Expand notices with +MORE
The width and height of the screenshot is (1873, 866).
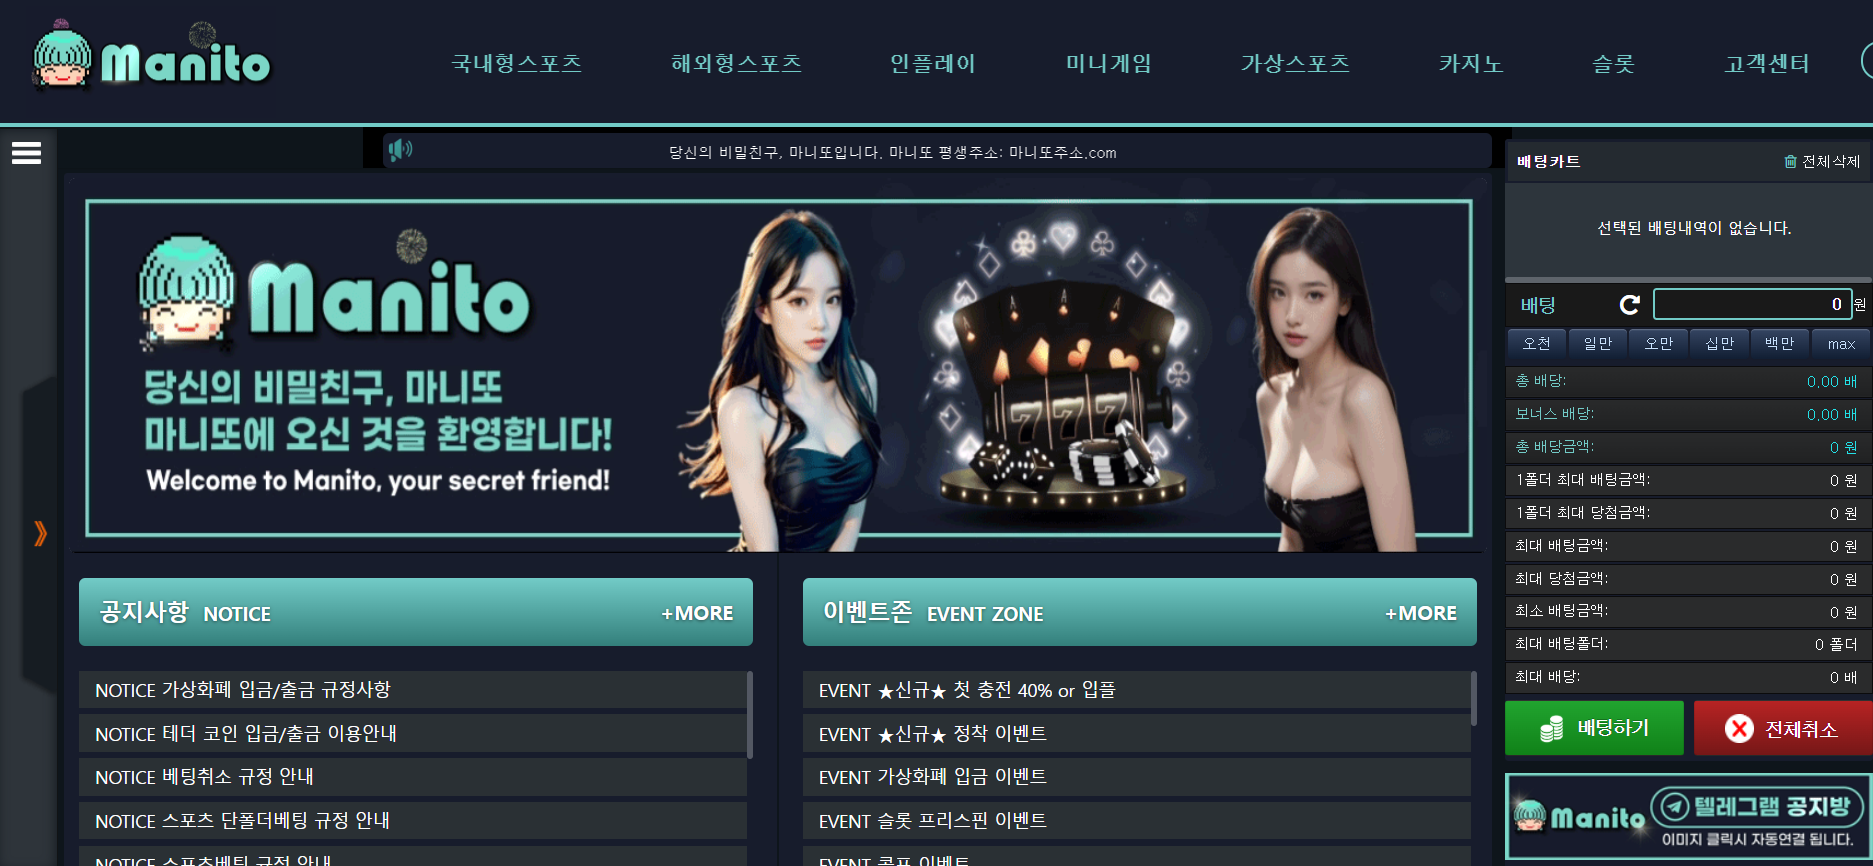click(697, 613)
